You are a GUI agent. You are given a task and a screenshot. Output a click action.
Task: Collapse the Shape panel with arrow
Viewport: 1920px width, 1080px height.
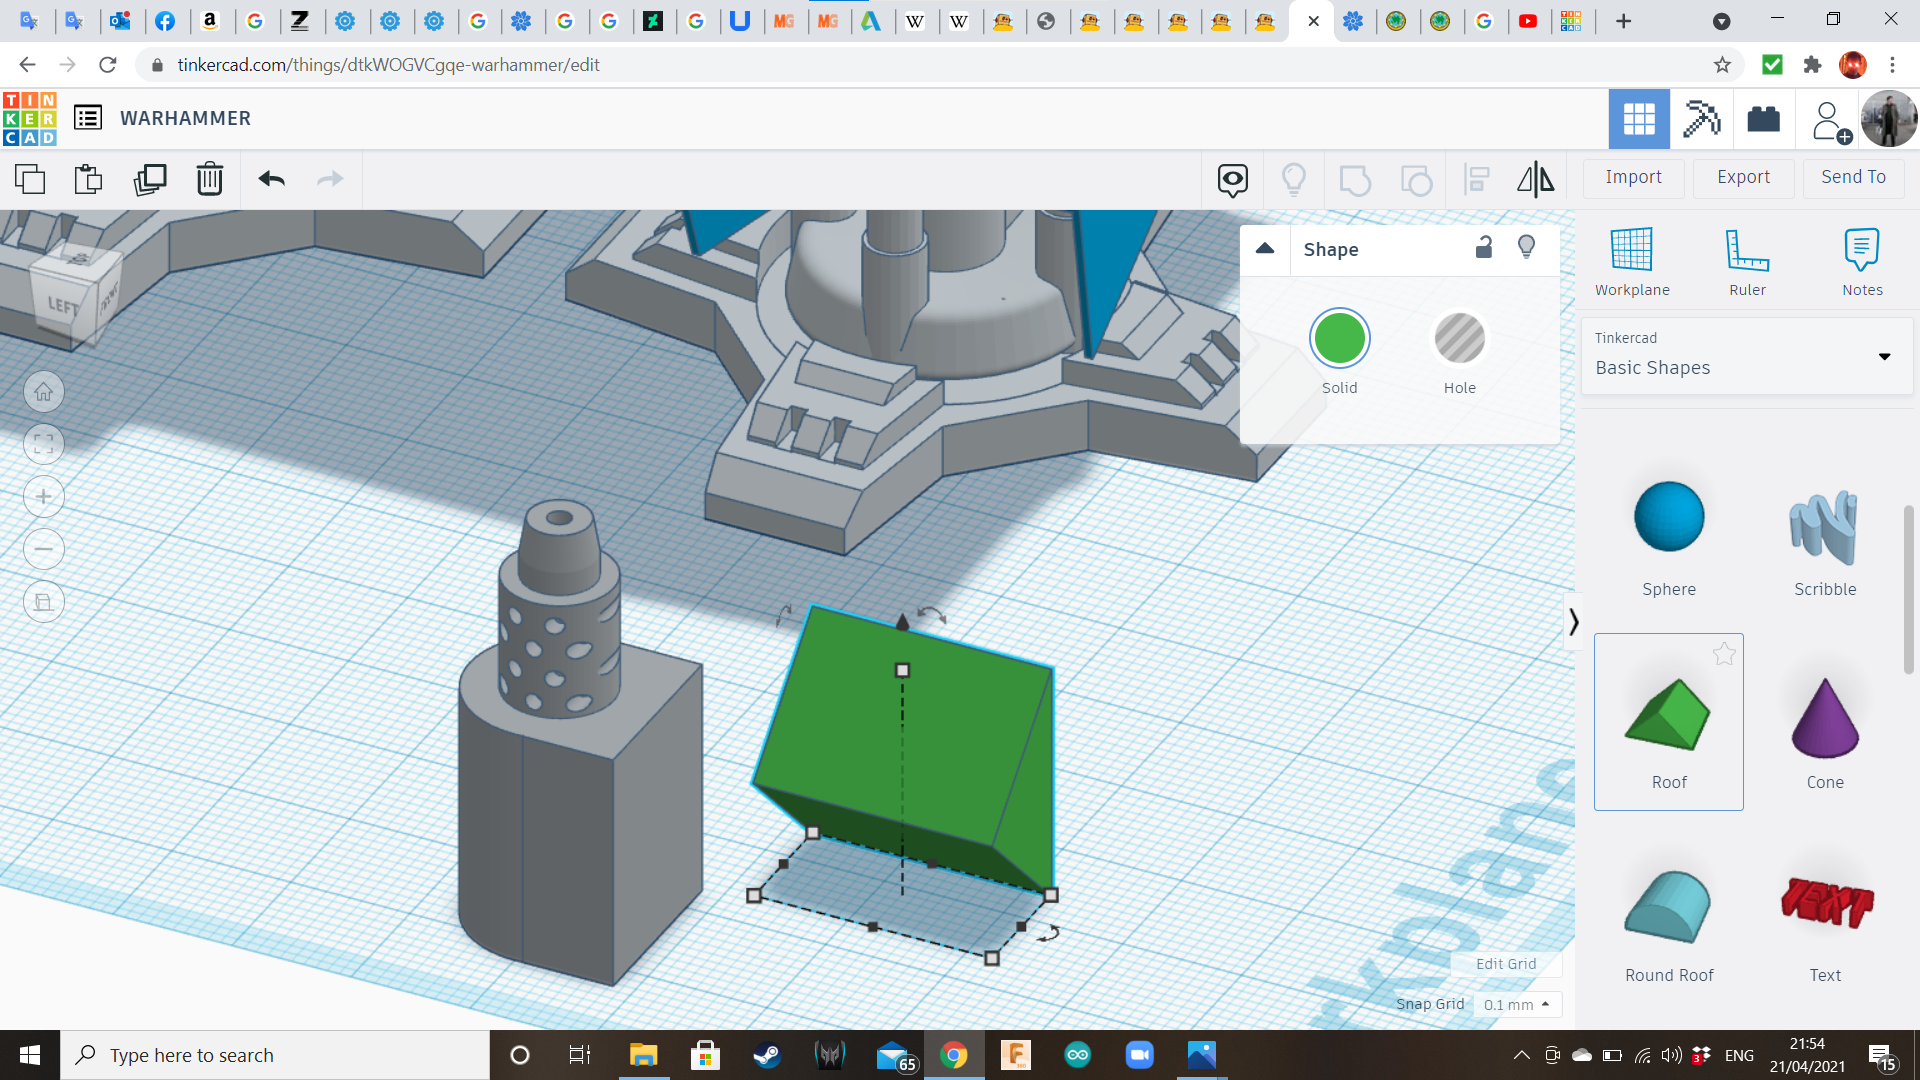click(x=1265, y=249)
